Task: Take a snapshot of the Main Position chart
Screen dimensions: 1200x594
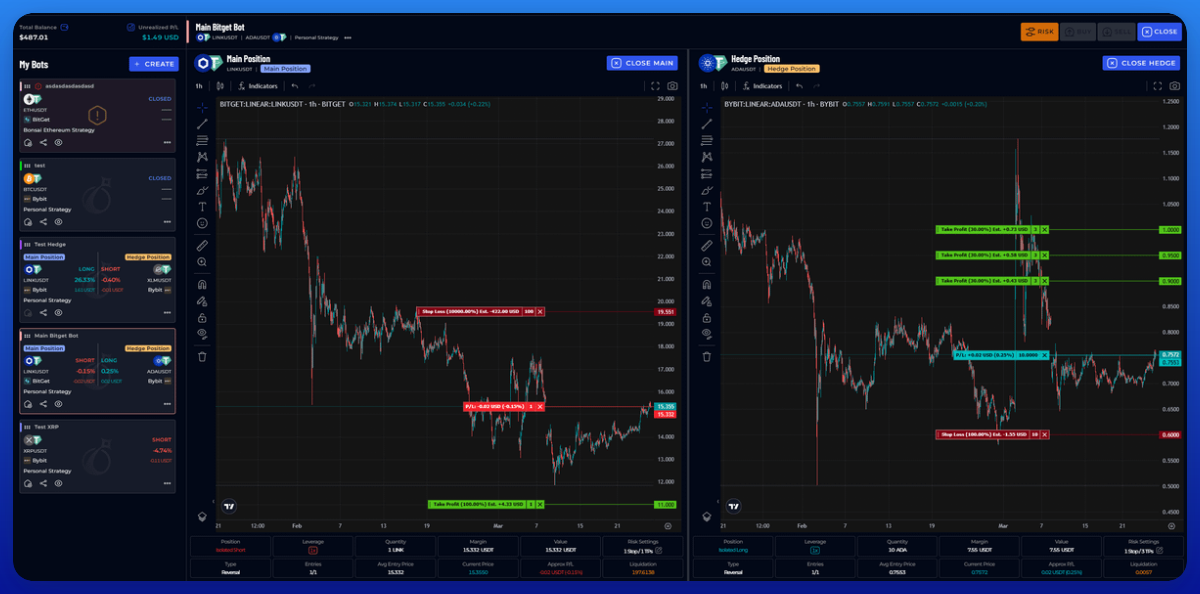Action: click(x=672, y=86)
